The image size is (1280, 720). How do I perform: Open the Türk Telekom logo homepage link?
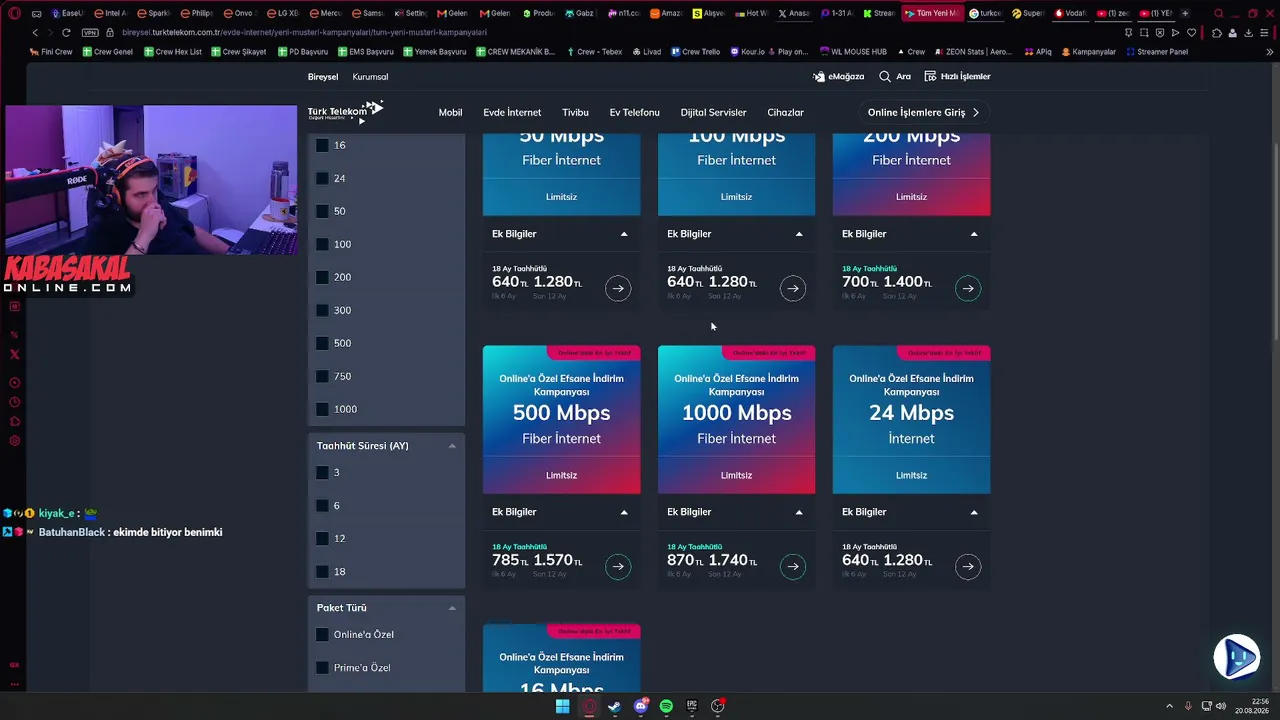[345, 111]
